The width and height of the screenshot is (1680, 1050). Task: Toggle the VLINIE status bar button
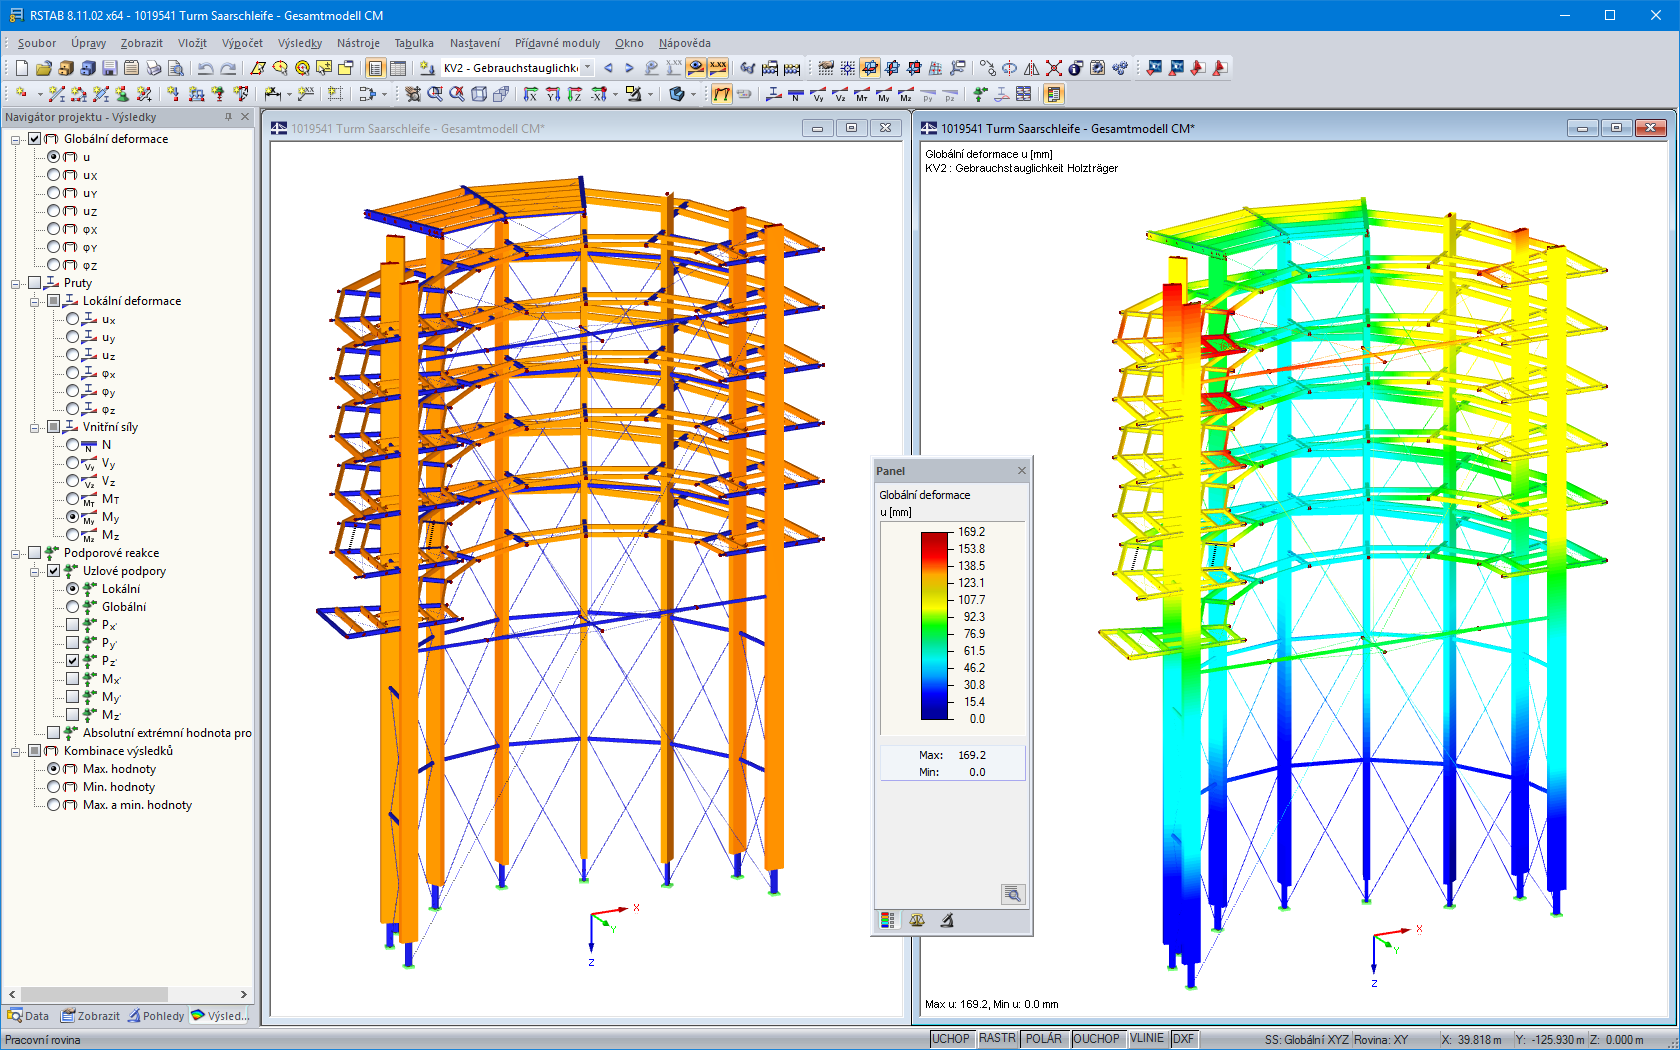(x=1147, y=1039)
